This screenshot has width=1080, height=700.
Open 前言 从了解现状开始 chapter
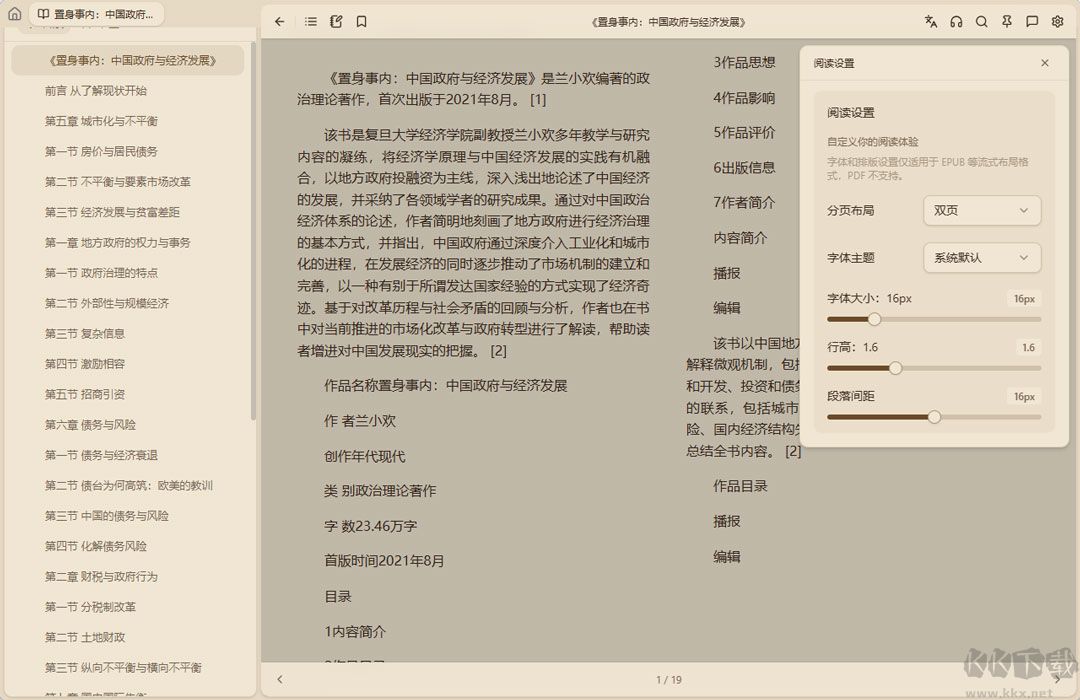pyautogui.click(x=96, y=91)
